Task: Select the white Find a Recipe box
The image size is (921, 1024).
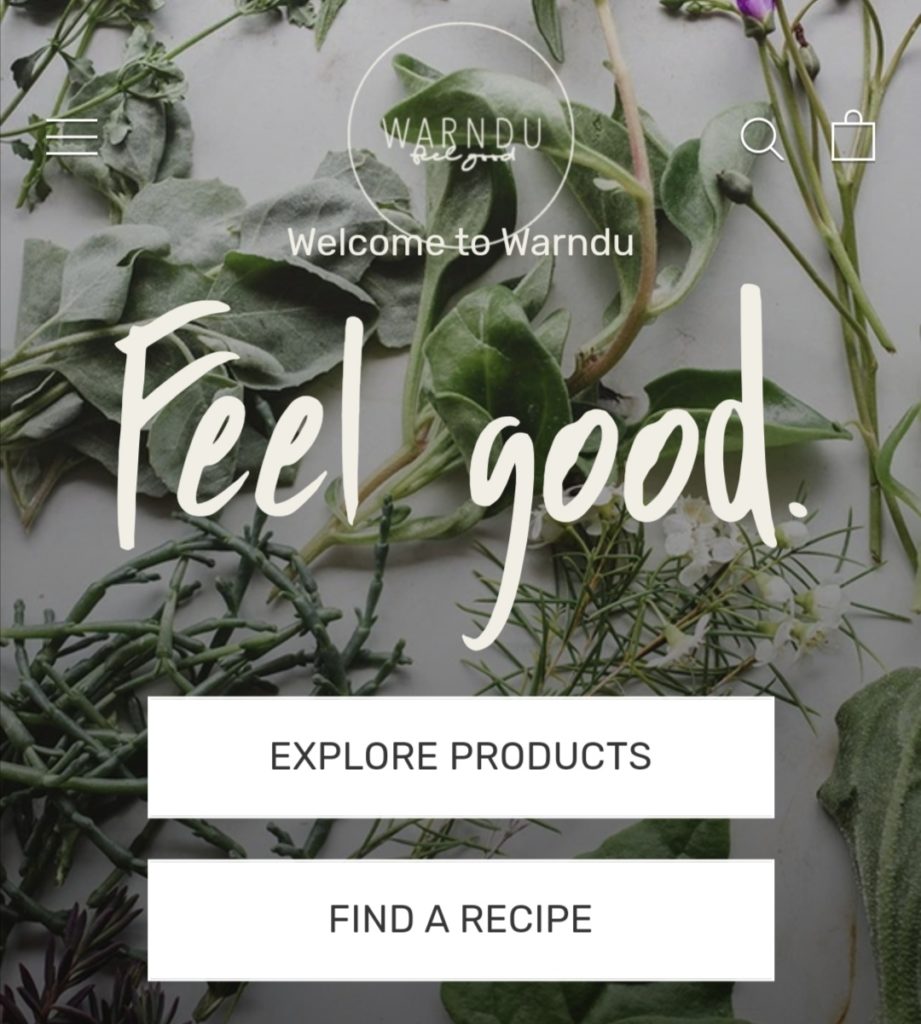Action: pos(460,920)
